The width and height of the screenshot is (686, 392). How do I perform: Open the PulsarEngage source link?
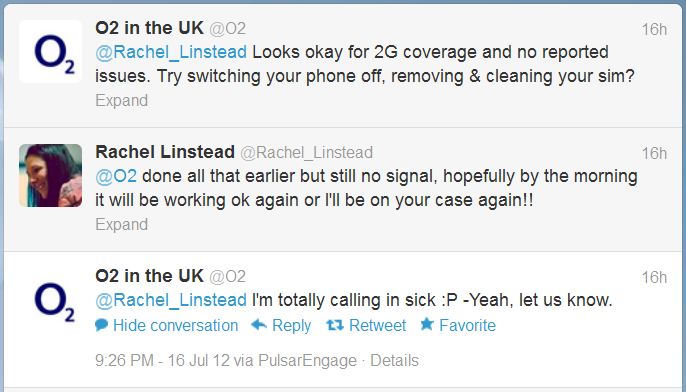click(308, 360)
